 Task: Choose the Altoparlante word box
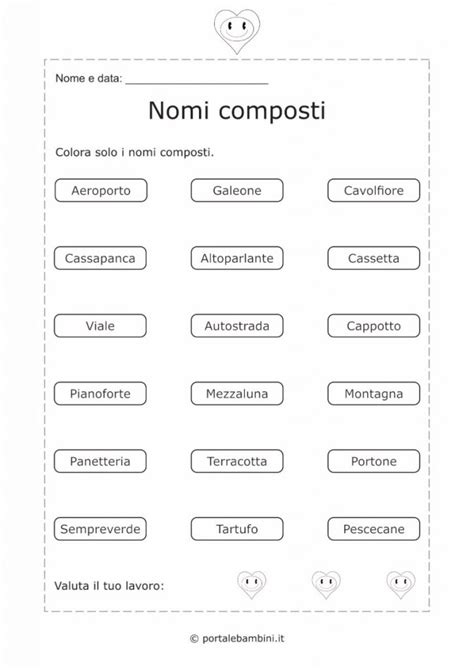(237, 258)
